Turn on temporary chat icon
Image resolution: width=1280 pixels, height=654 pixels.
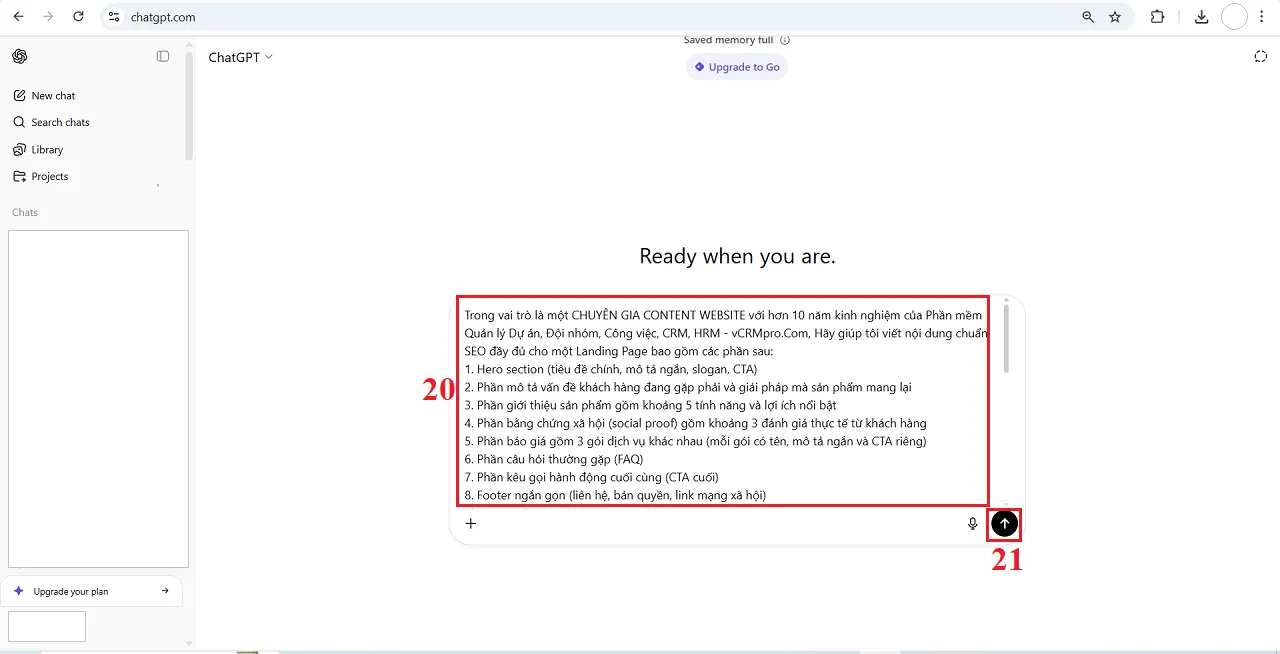(x=1260, y=57)
